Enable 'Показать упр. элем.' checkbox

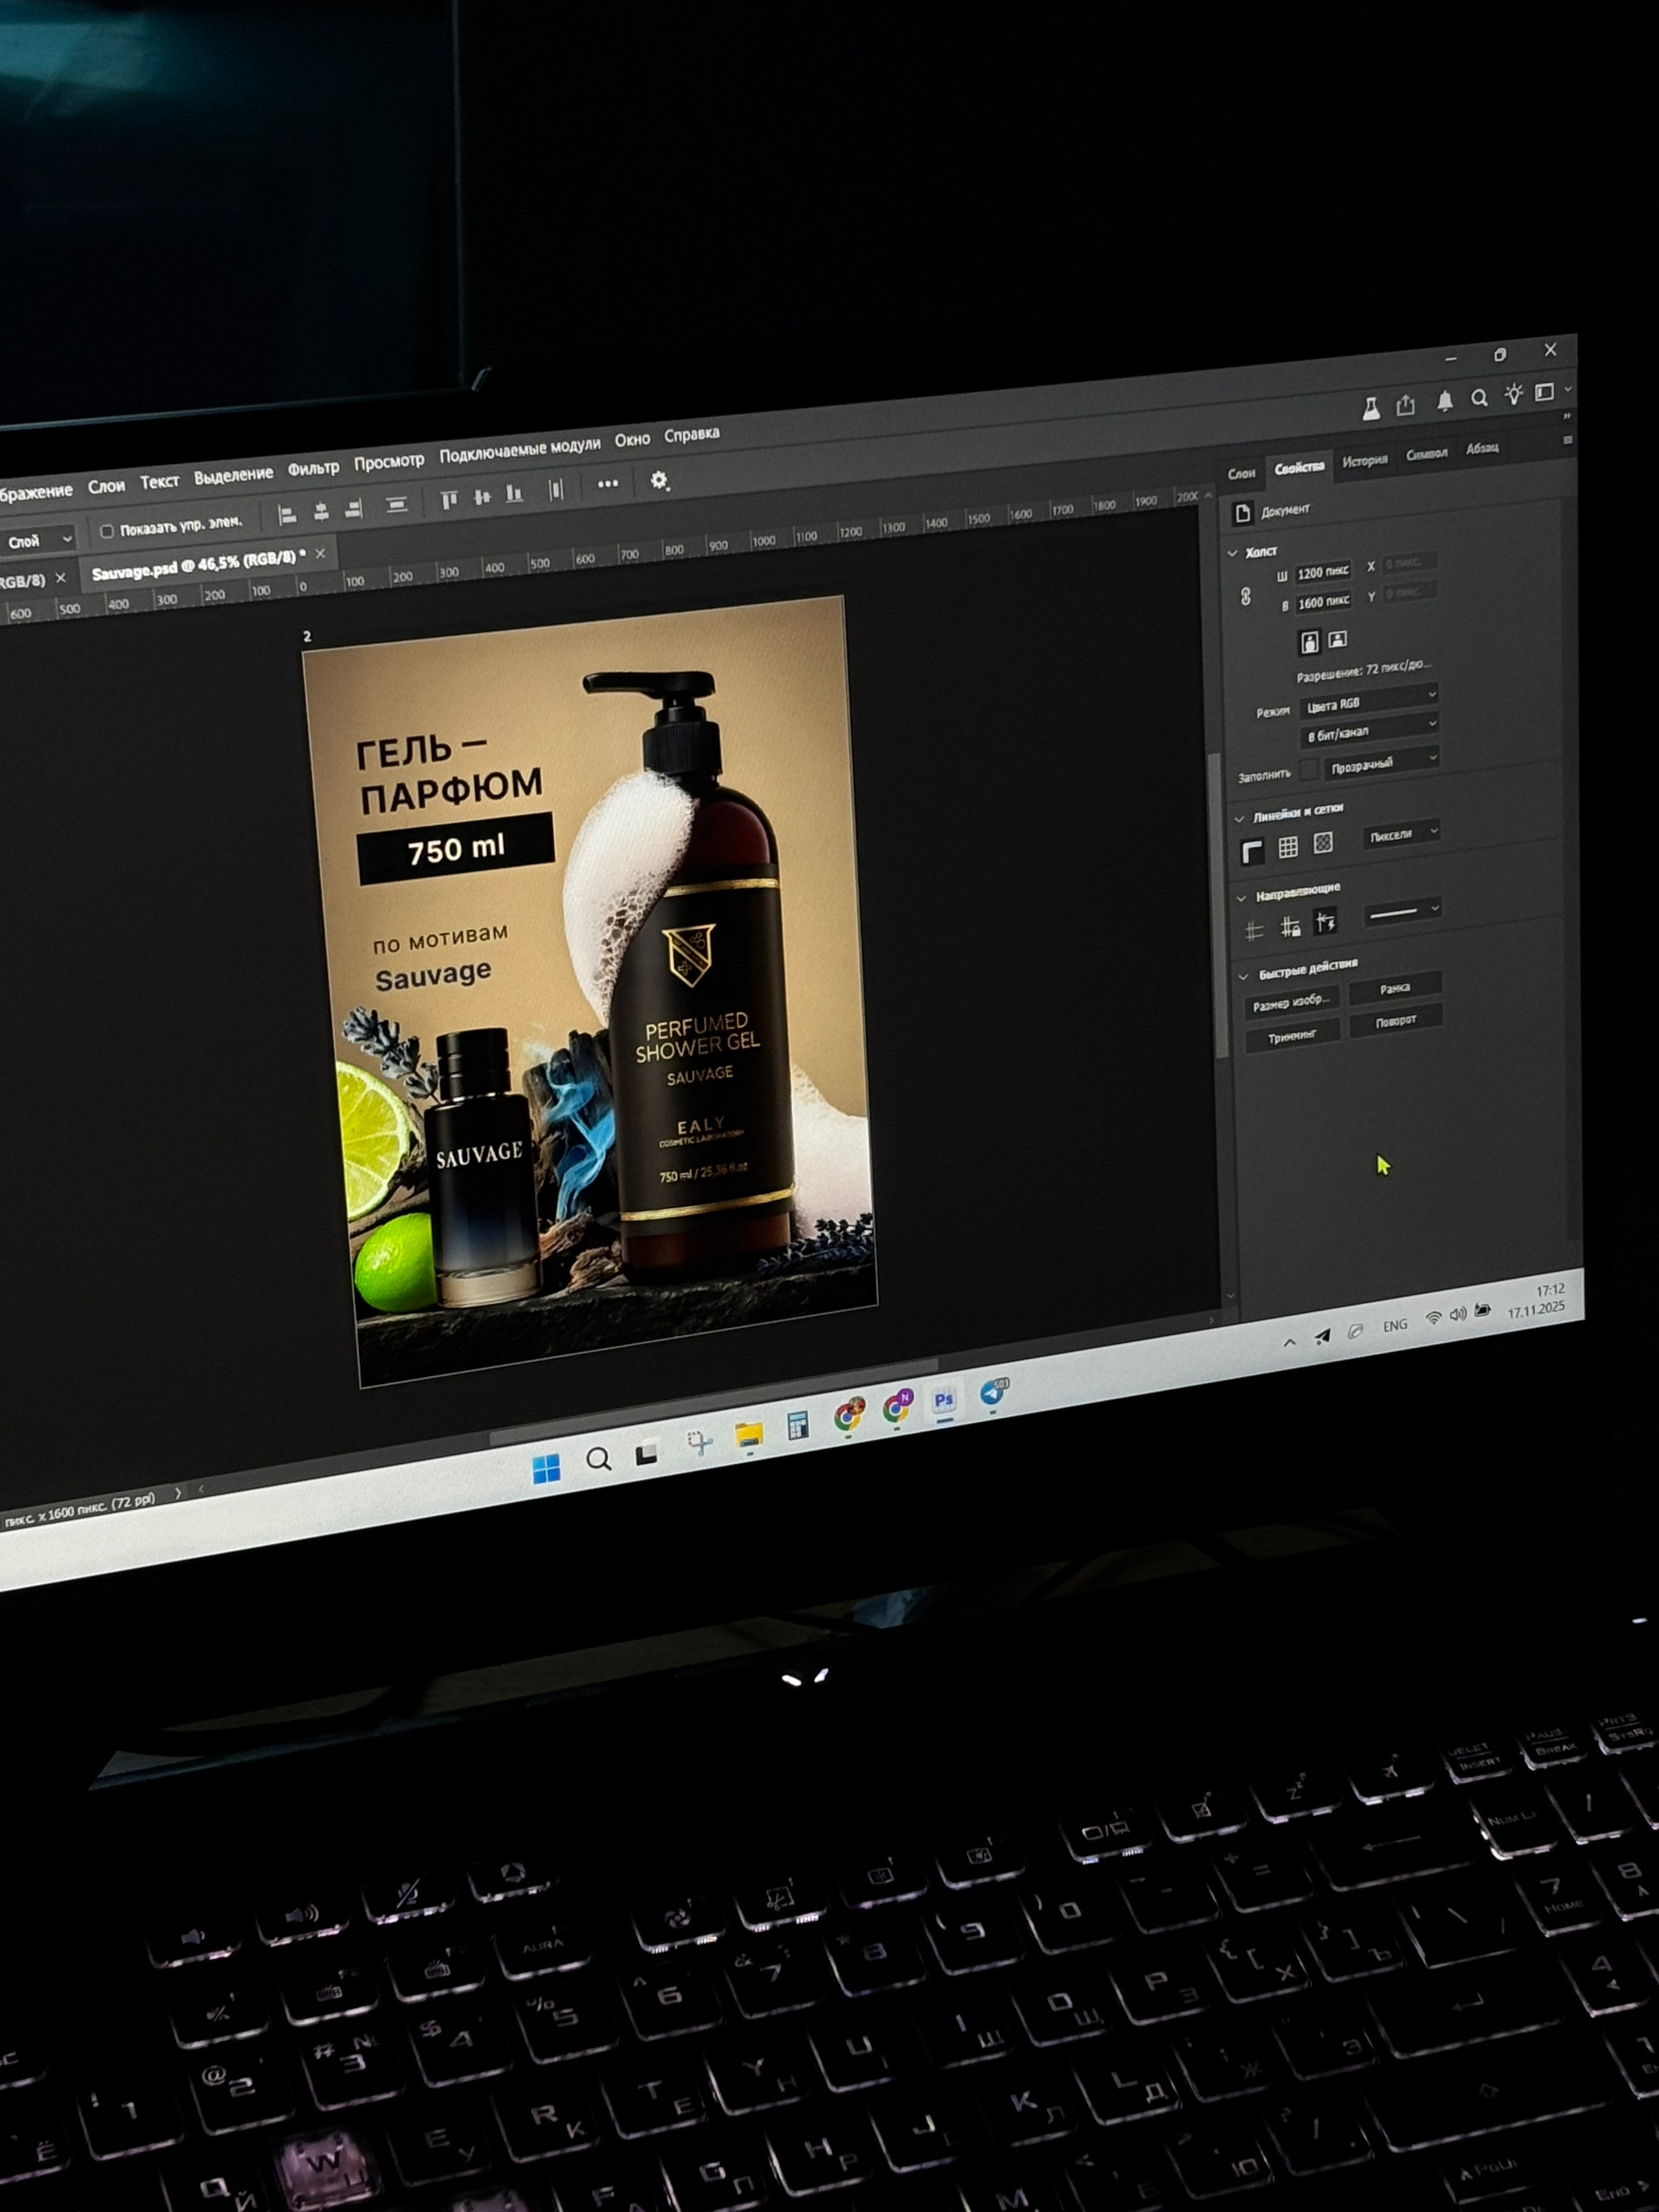107,532
